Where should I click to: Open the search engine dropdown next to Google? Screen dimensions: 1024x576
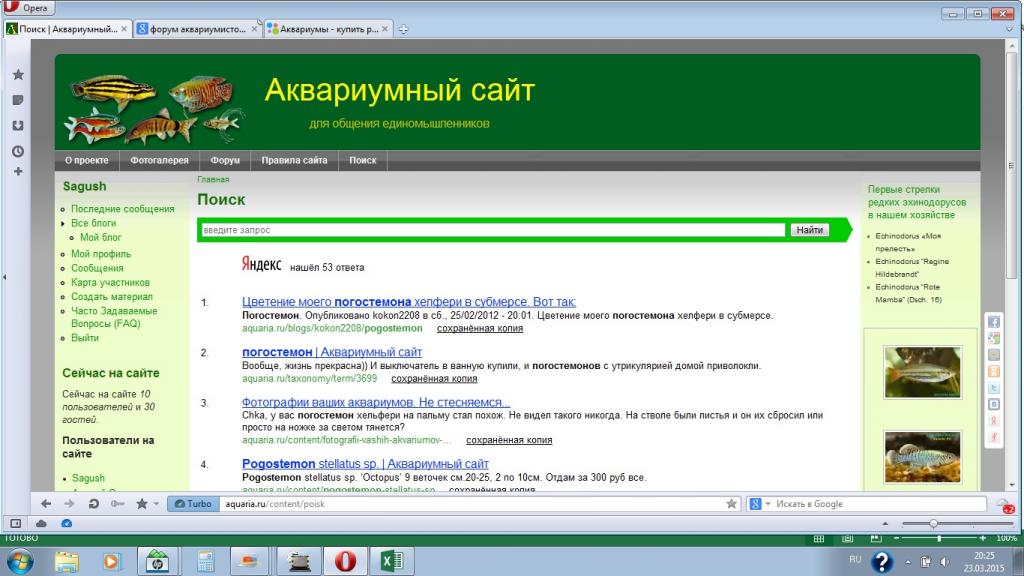(x=768, y=504)
